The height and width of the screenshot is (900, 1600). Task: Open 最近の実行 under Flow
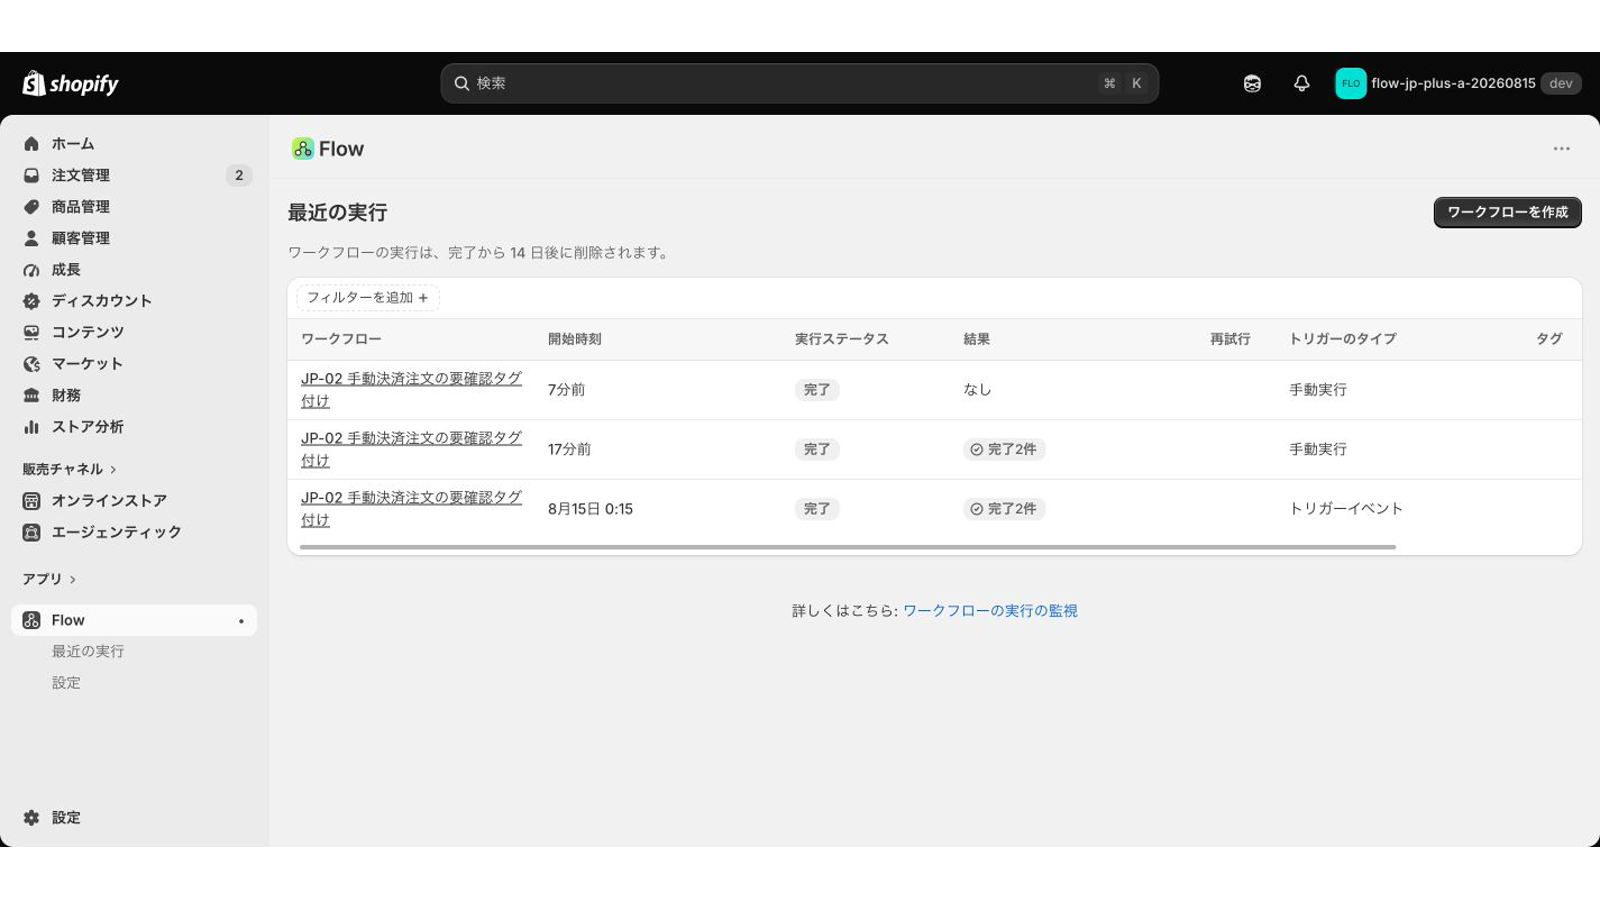[88, 651]
